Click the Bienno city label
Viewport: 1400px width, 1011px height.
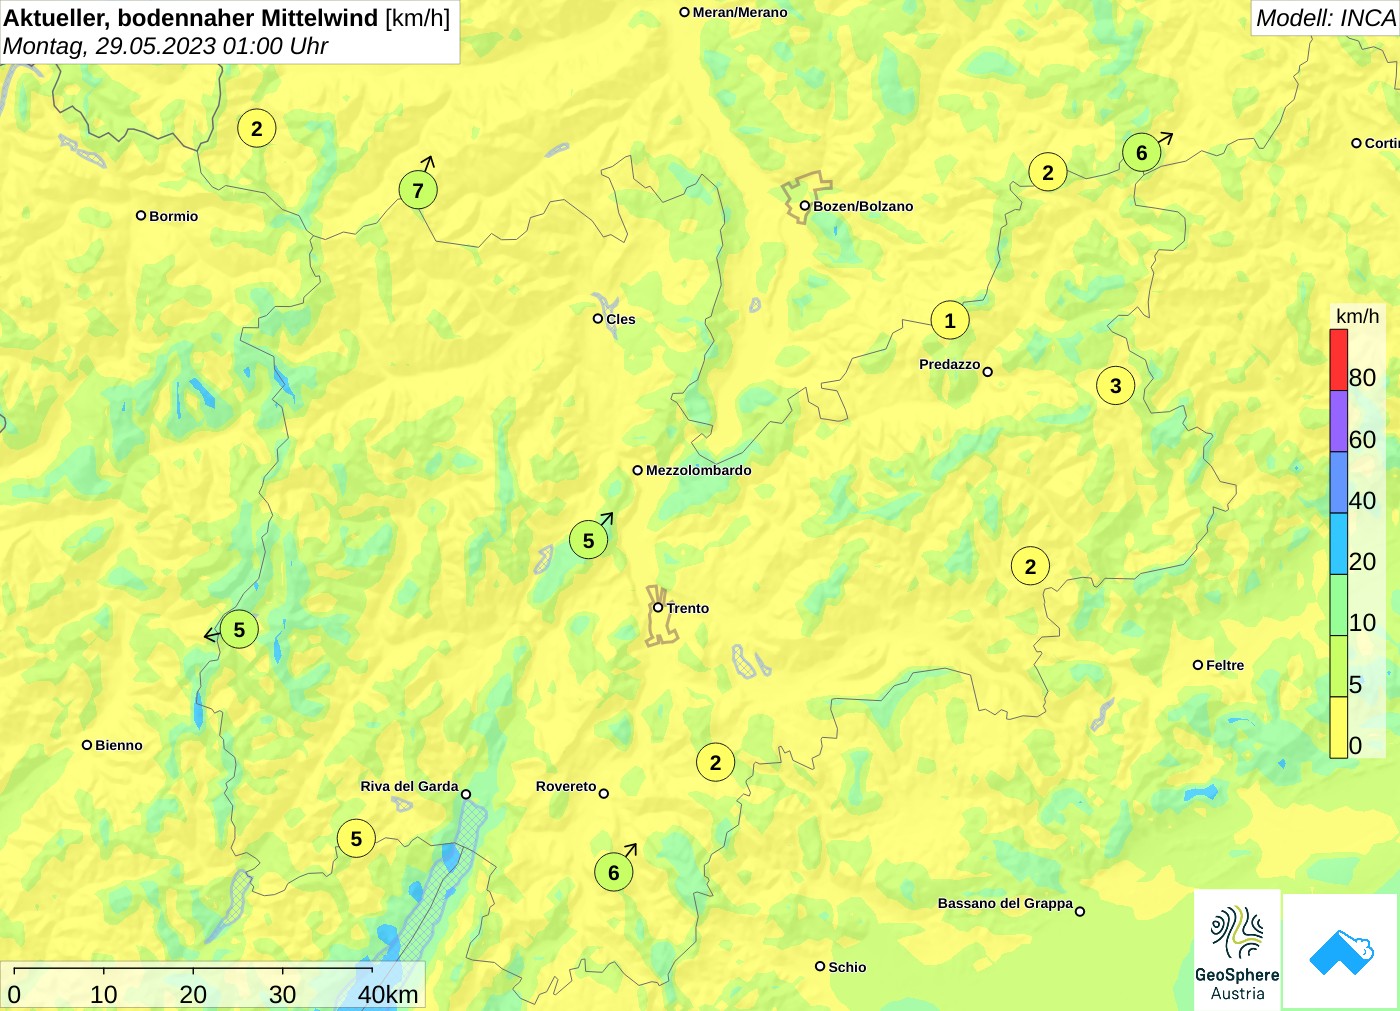pos(119,745)
